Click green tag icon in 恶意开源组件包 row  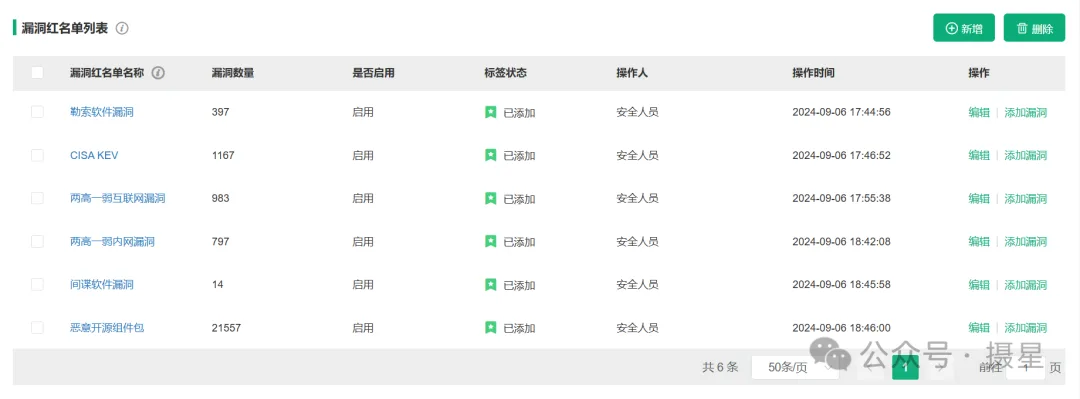click(490, 327)
